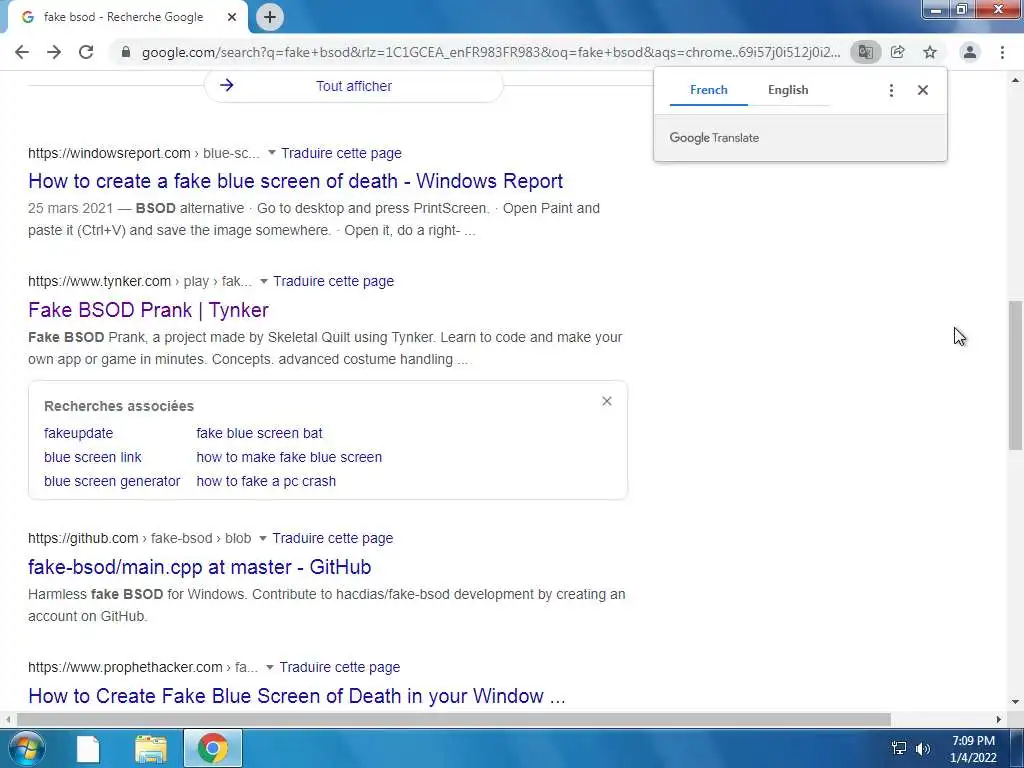
Task: Expand dropdown arrow next to tynker.com URL
Action: (x=264, y=281)
